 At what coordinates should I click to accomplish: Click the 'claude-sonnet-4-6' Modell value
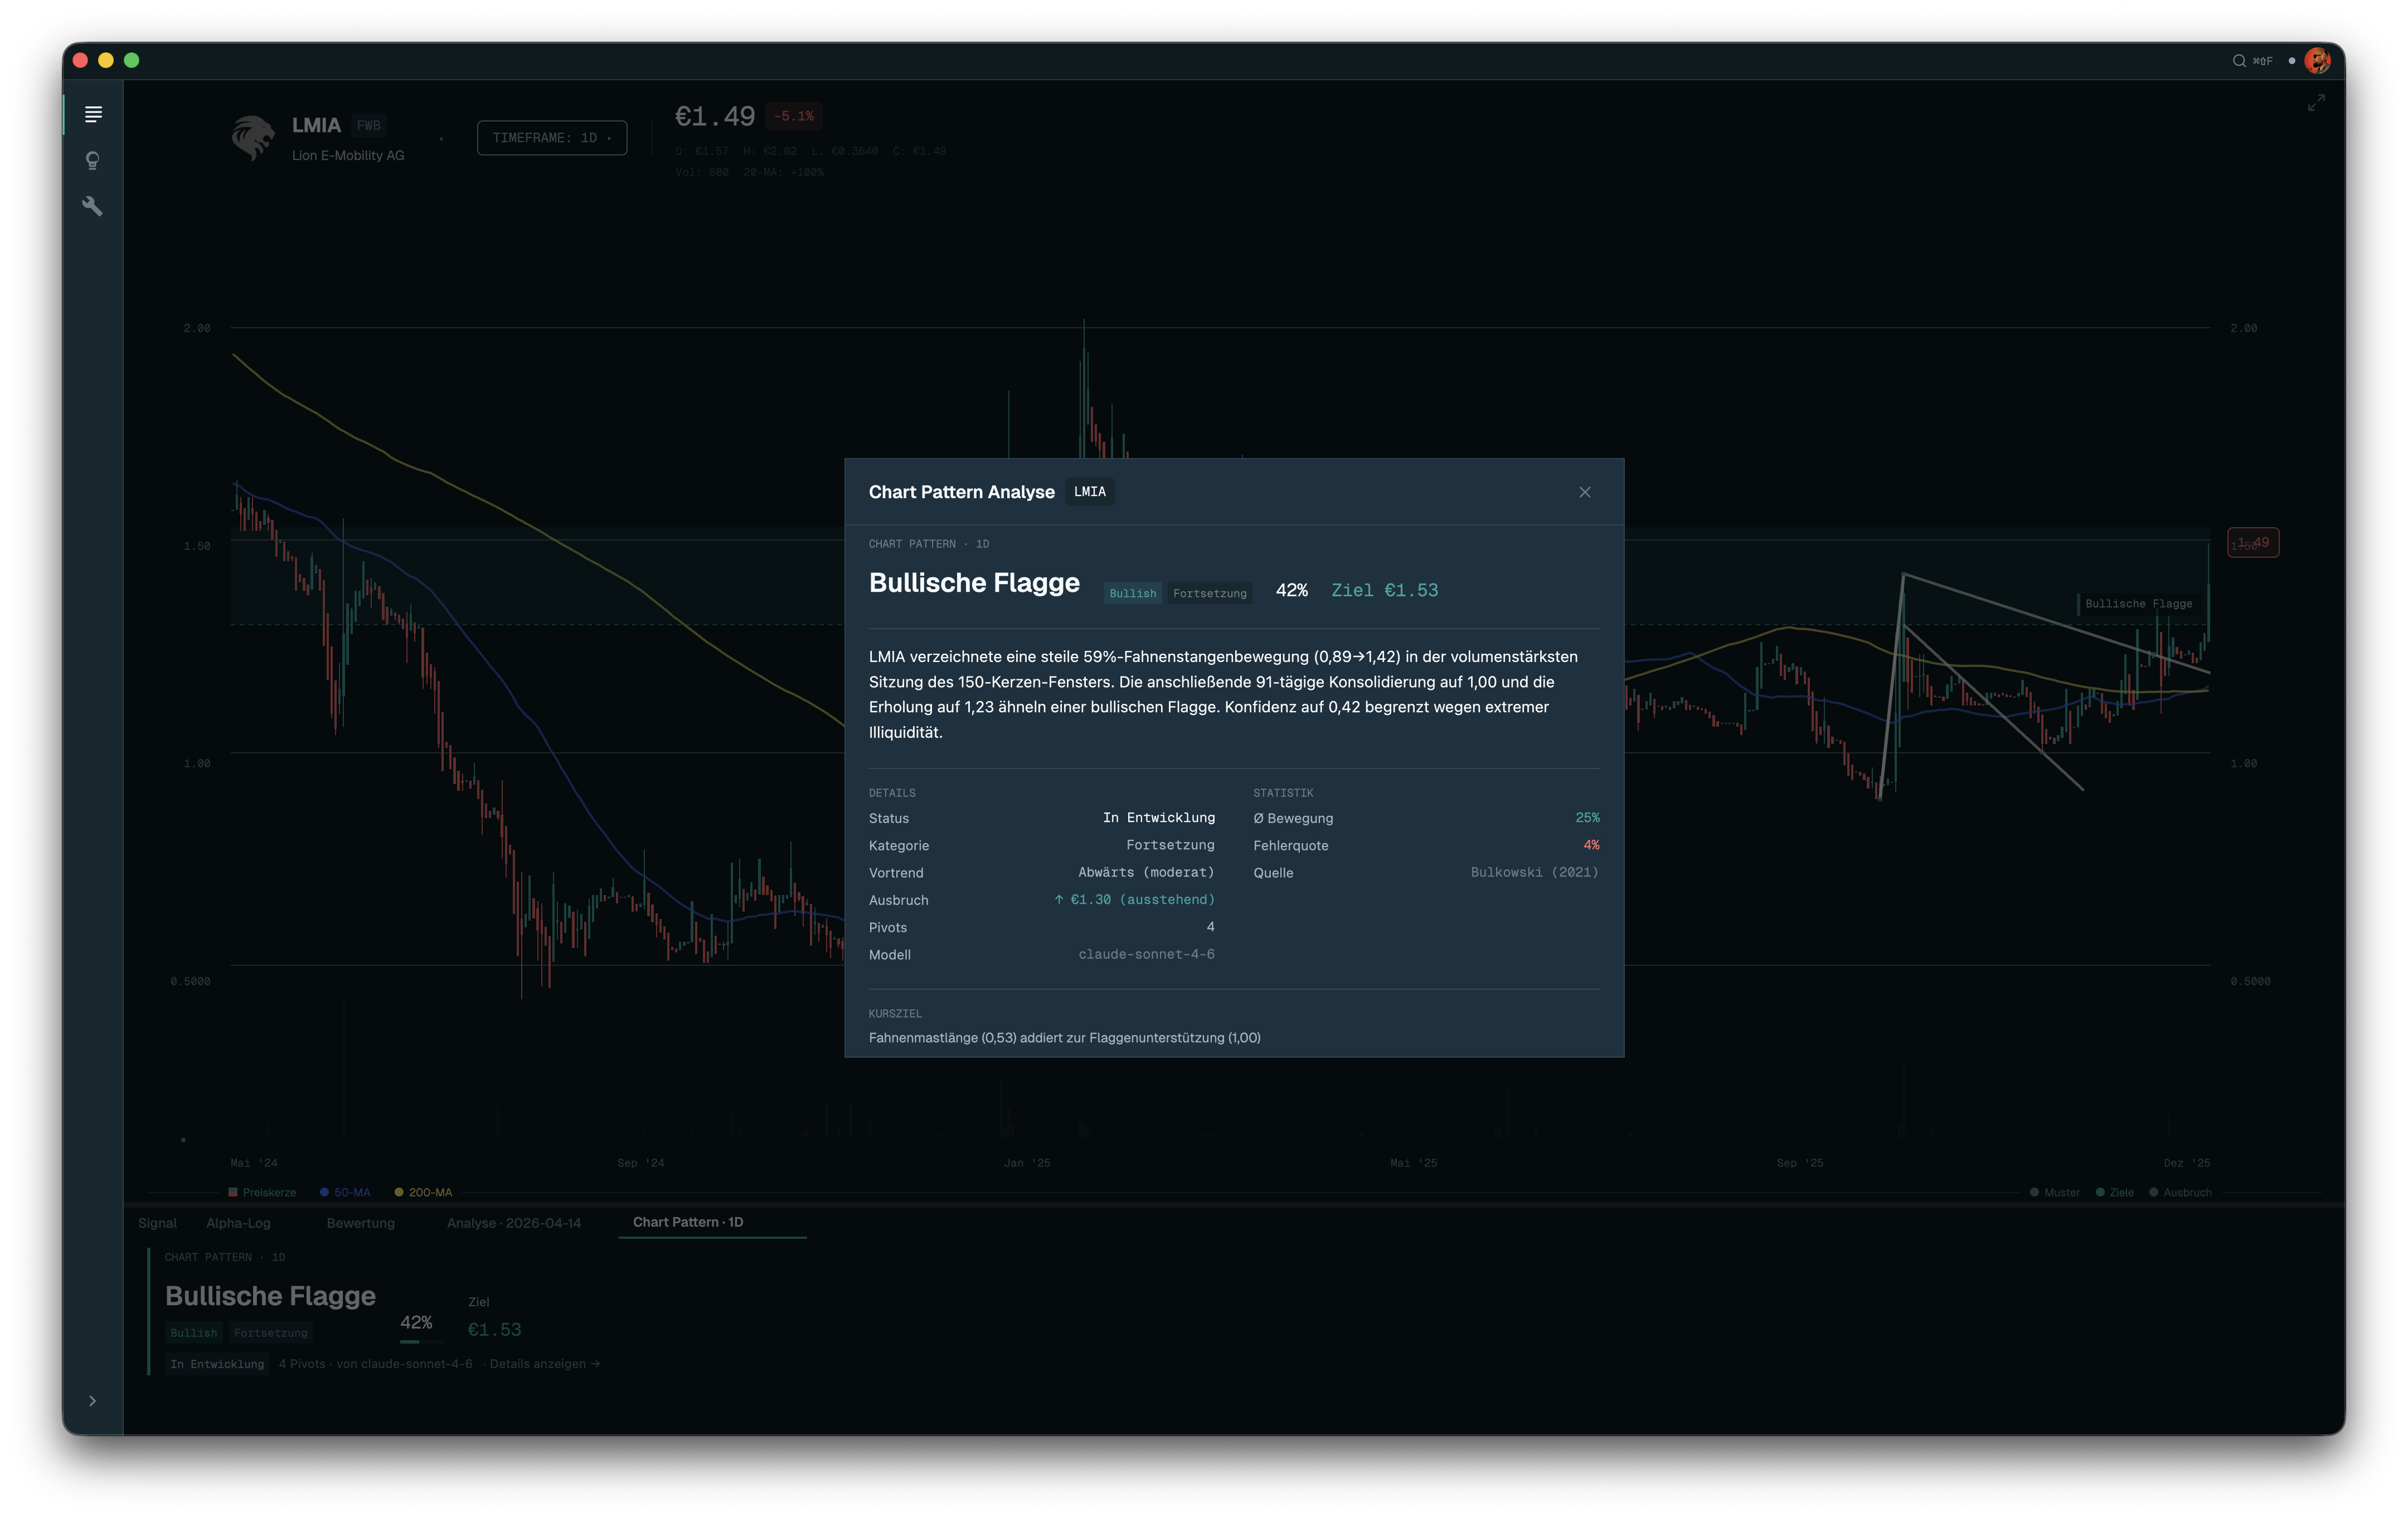pyautogui.click(x=1146, y=955)
